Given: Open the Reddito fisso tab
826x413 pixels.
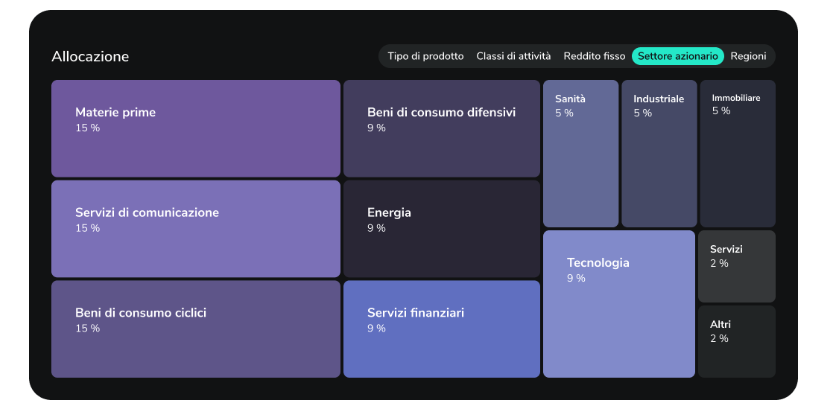Looking at the screenshot, I should pos(594,56).
